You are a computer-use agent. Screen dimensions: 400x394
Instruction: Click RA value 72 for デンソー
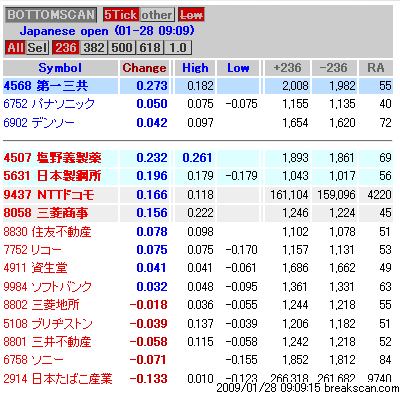(385, 123)
